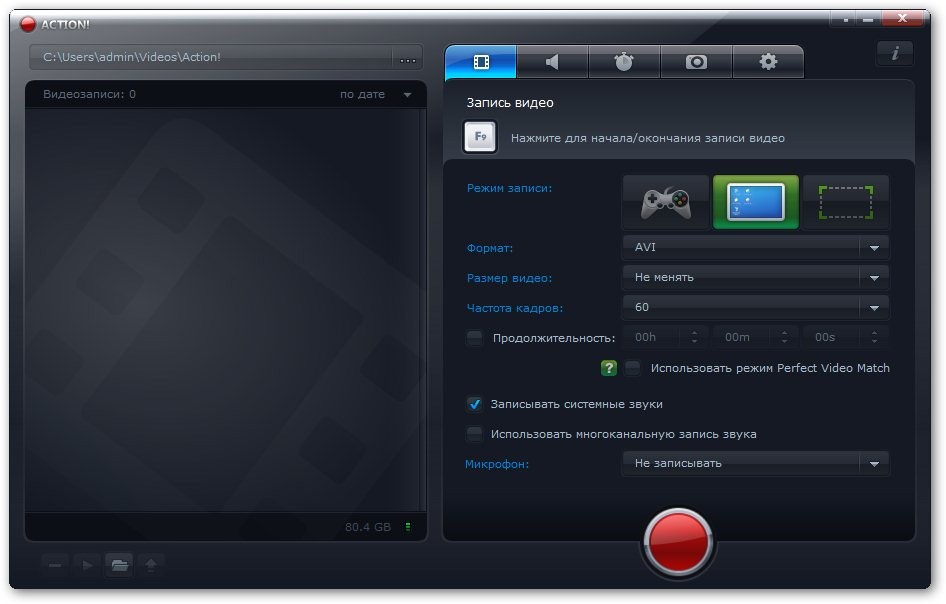Click the 80.4 GB free space text
Image resolution: width=946 pixels, height=604 pixels.
tap(368, 527)
